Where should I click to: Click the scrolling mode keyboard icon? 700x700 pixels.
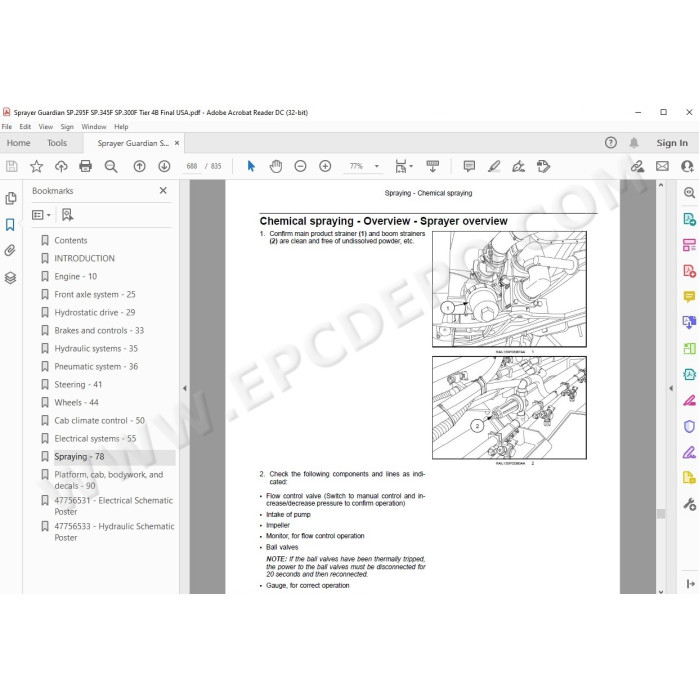pyautogui.click(x=433, y=167)
